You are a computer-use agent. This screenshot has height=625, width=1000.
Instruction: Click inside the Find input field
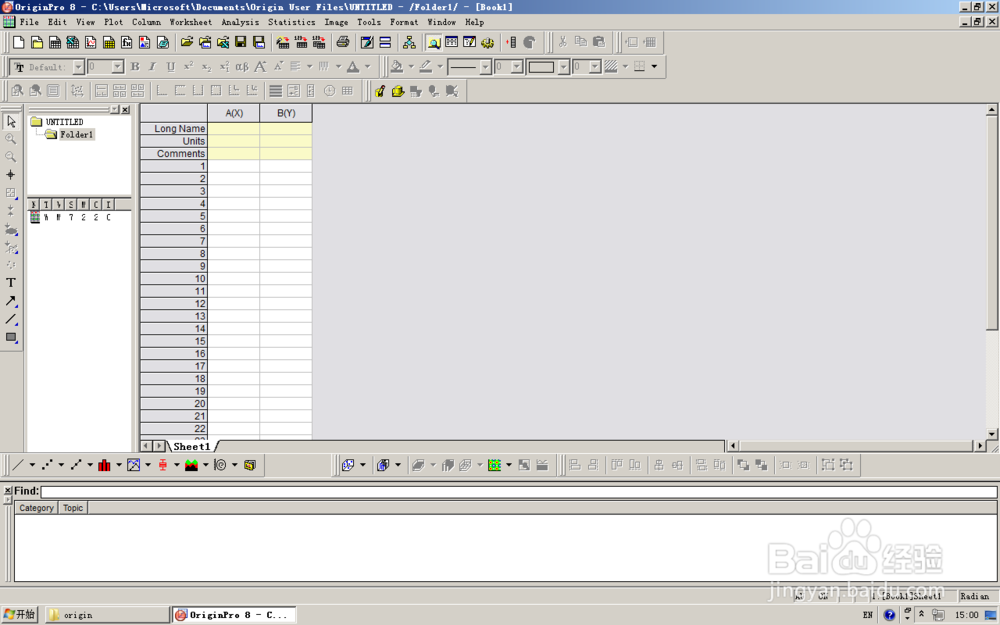click(x=518, y=491)
